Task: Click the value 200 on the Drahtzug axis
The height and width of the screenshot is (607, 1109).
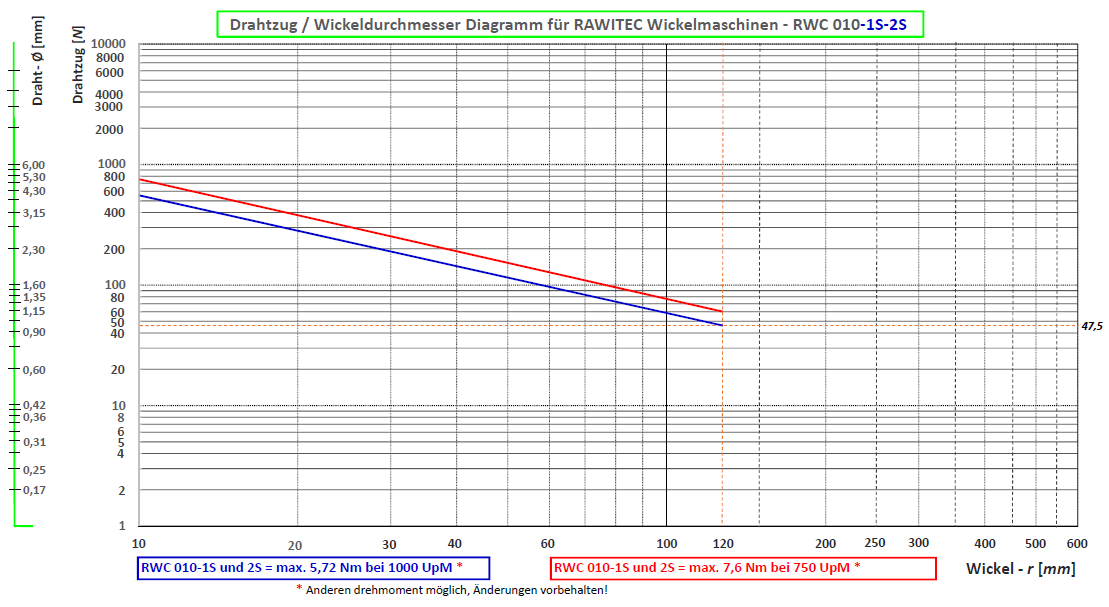Action: pos(114,250)
